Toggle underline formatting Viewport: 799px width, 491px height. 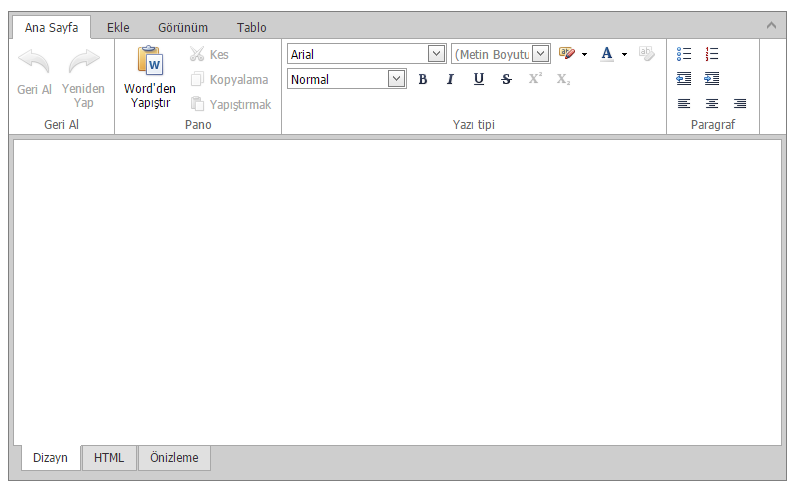[x=478, y=79]
